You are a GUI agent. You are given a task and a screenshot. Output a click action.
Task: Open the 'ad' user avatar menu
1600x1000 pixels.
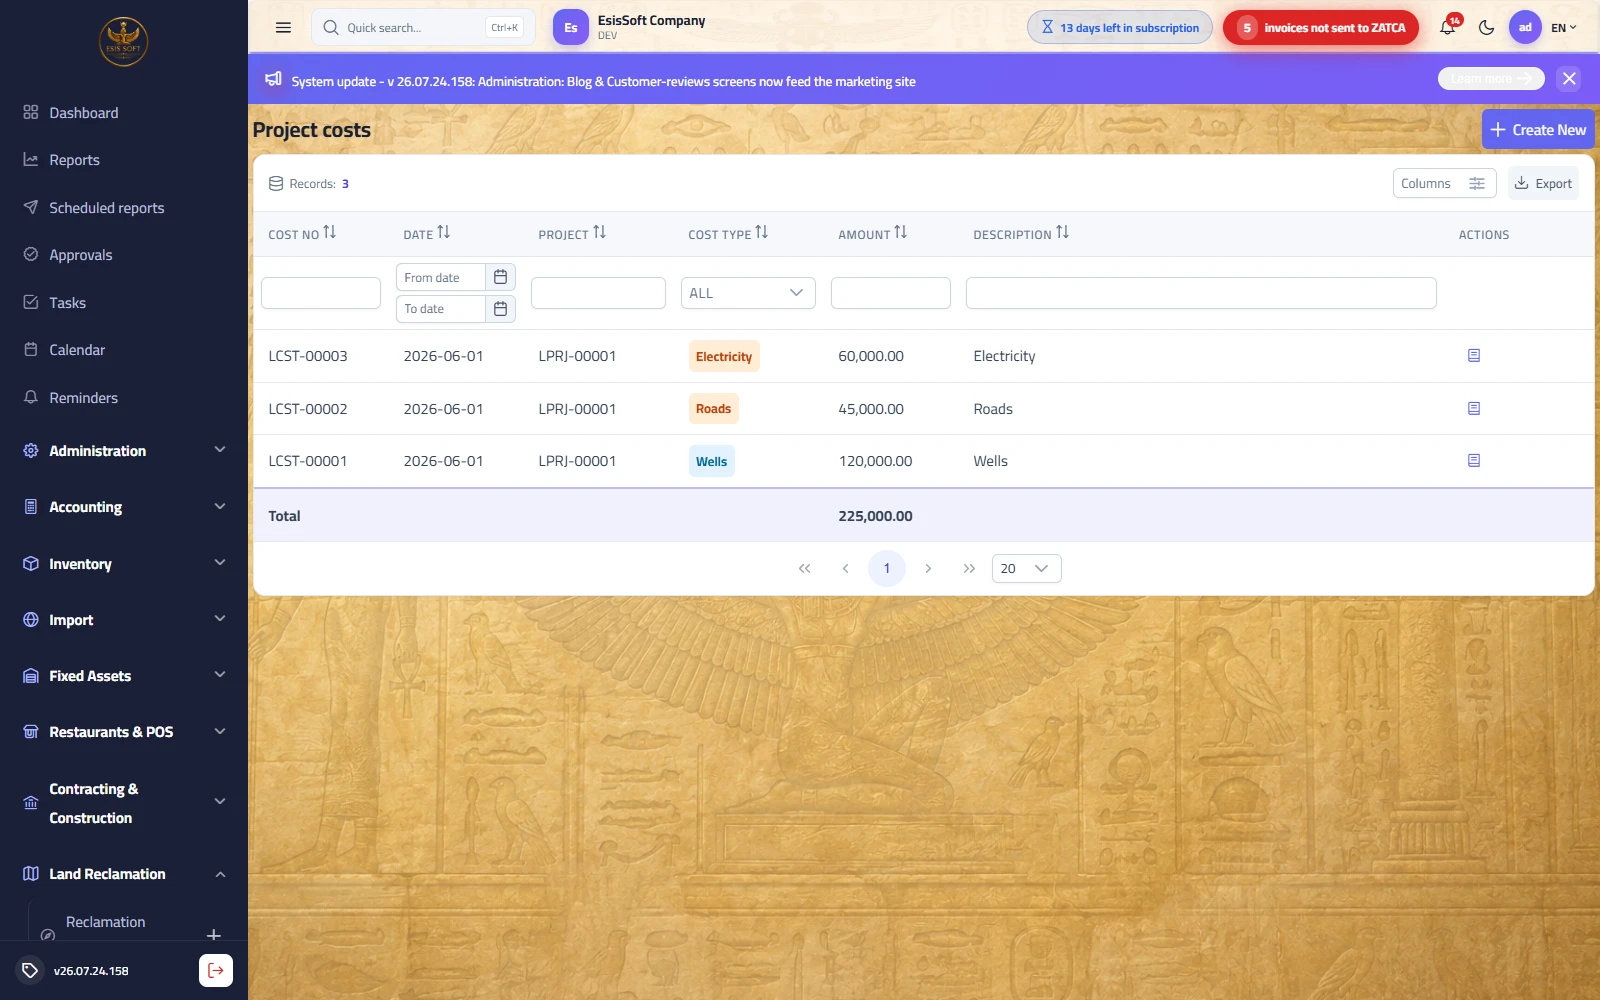tap(1524, 28)
